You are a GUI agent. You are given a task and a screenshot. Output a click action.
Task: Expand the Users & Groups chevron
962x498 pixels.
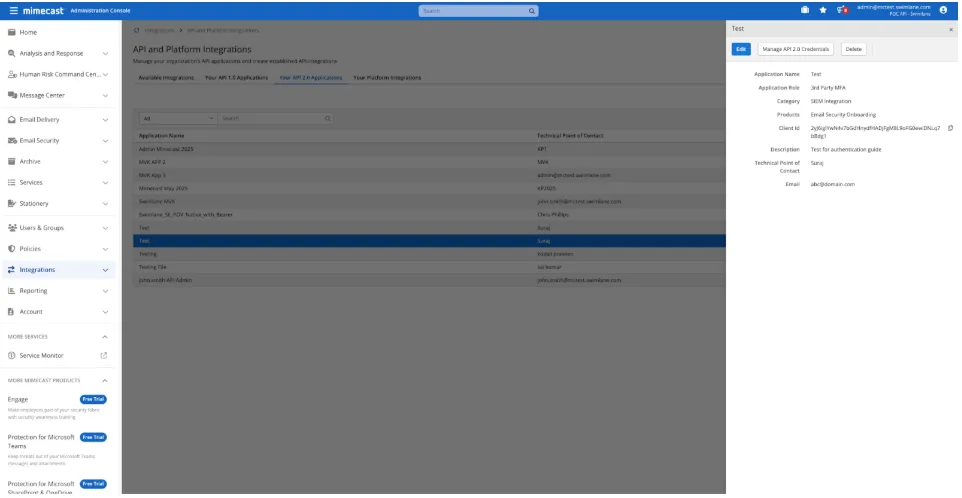105,228
